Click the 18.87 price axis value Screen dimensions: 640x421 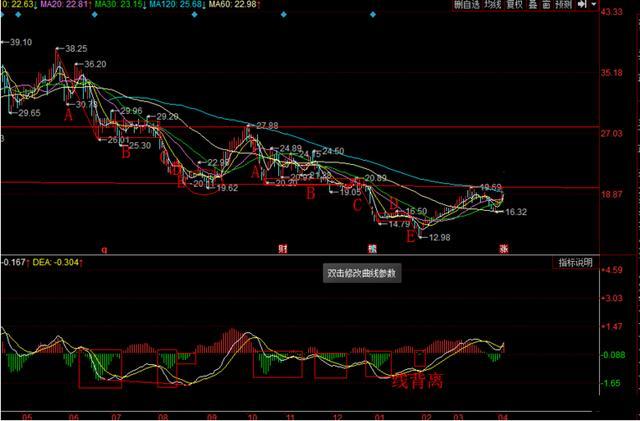612,194
